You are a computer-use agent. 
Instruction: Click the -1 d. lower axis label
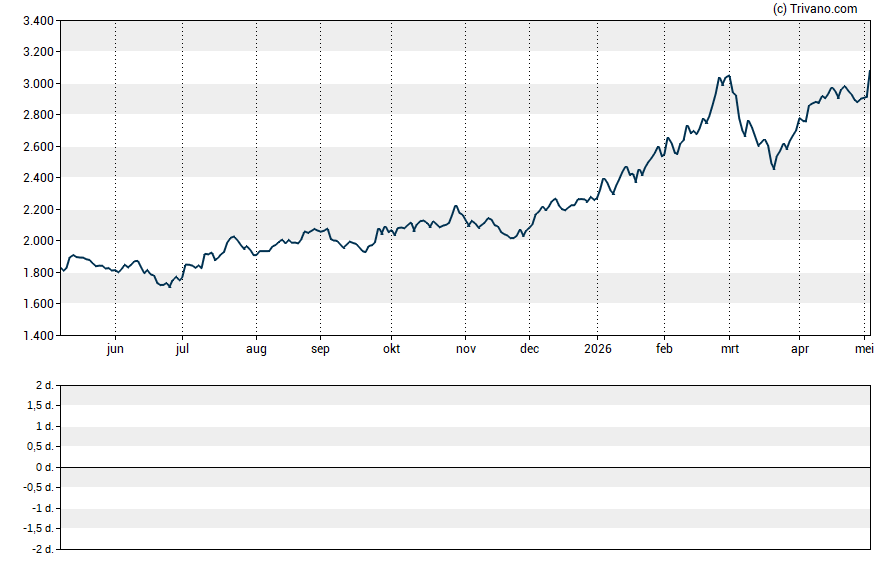click(43, 508)
